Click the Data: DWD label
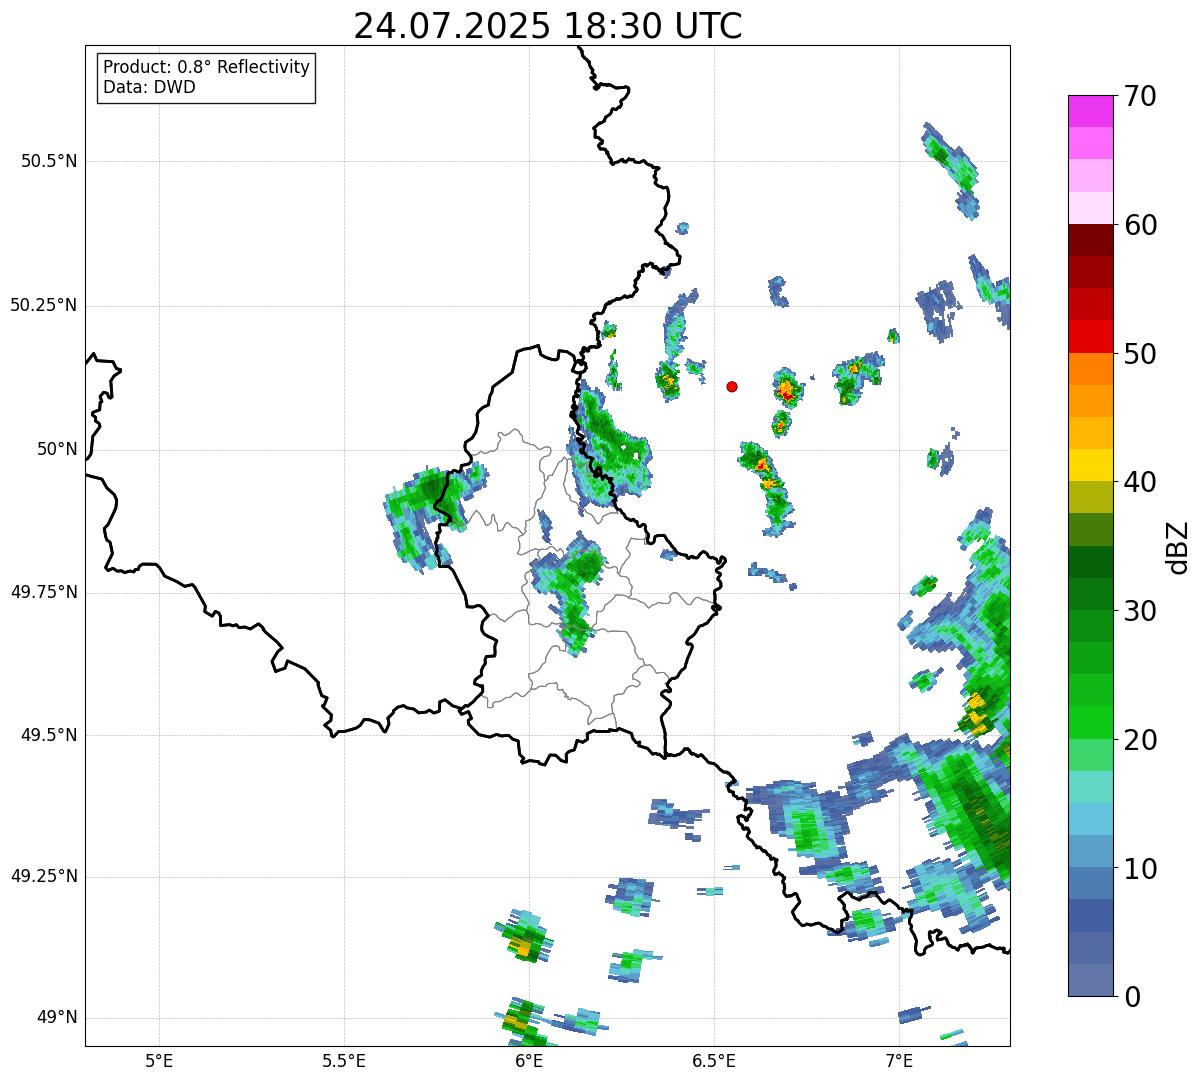Image resolution: width=1202 pixels, height=1081 pixels. point(149,87)
